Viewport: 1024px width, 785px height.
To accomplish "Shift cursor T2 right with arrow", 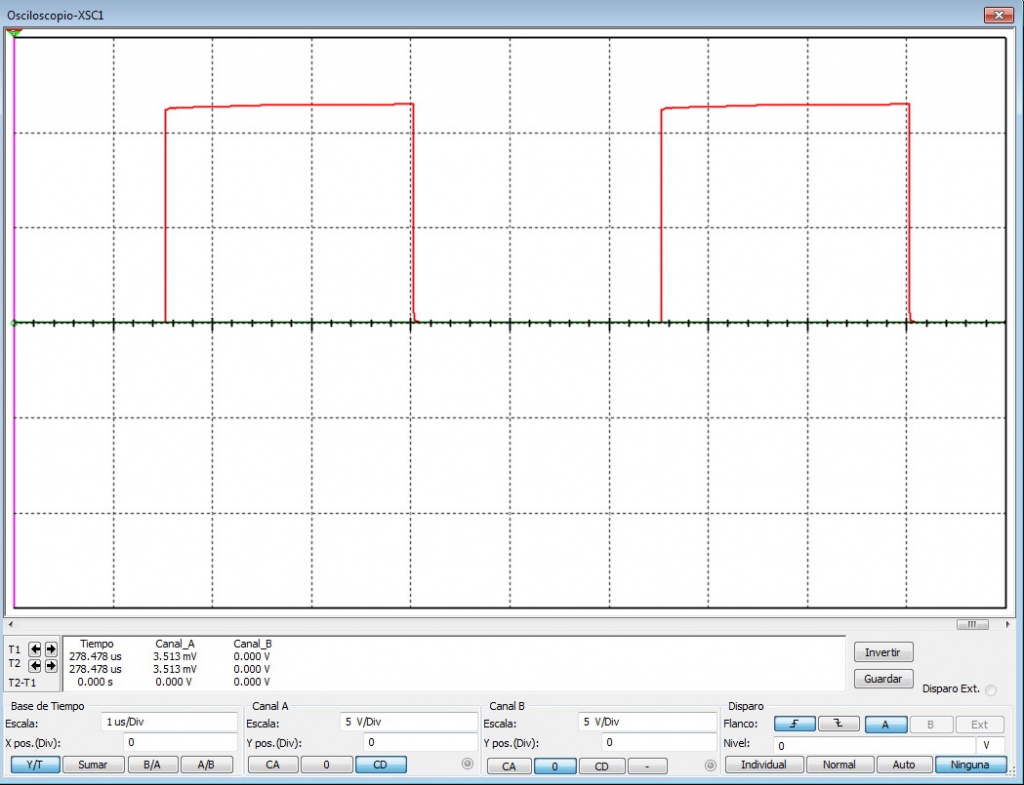I will (x=50, y=665).
